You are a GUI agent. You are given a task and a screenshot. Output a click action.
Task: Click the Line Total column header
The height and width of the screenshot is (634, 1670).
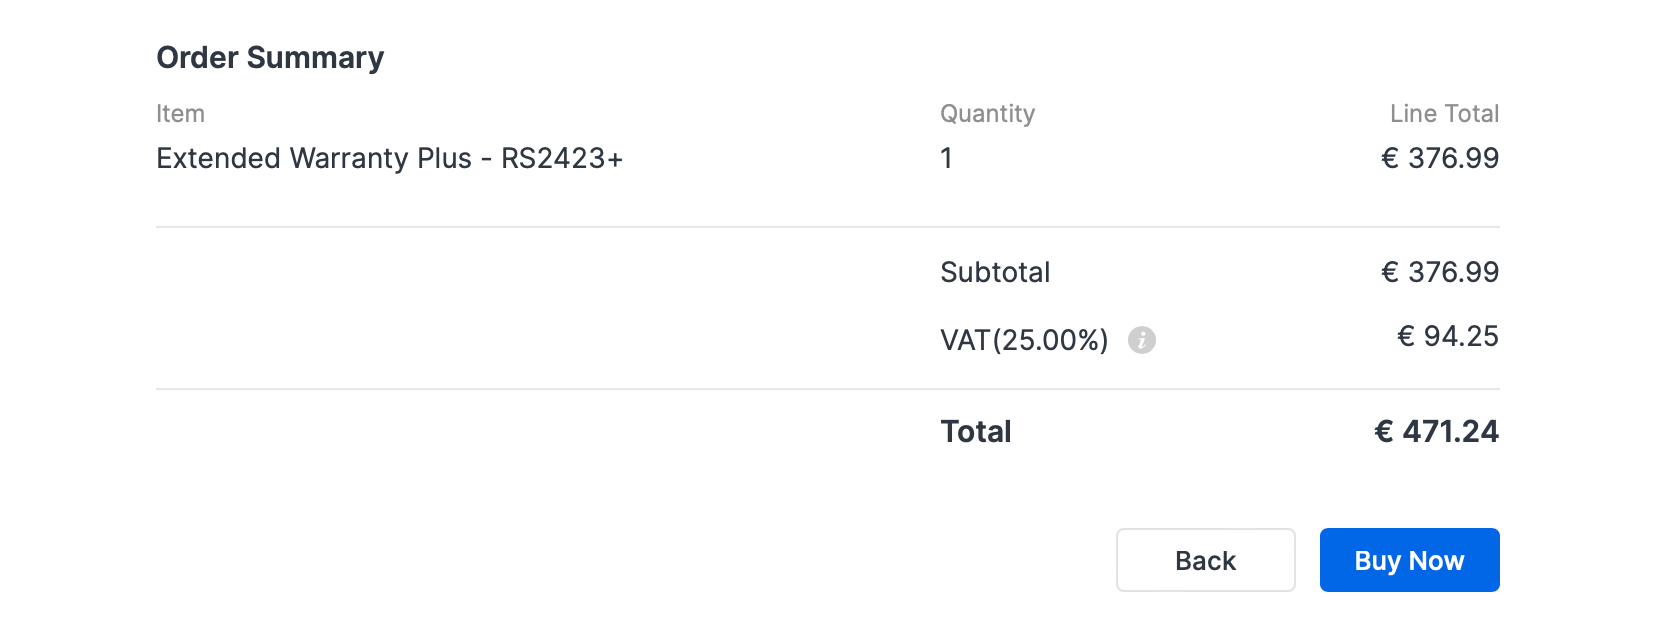pyautogui.click(x=1444, y=114)
